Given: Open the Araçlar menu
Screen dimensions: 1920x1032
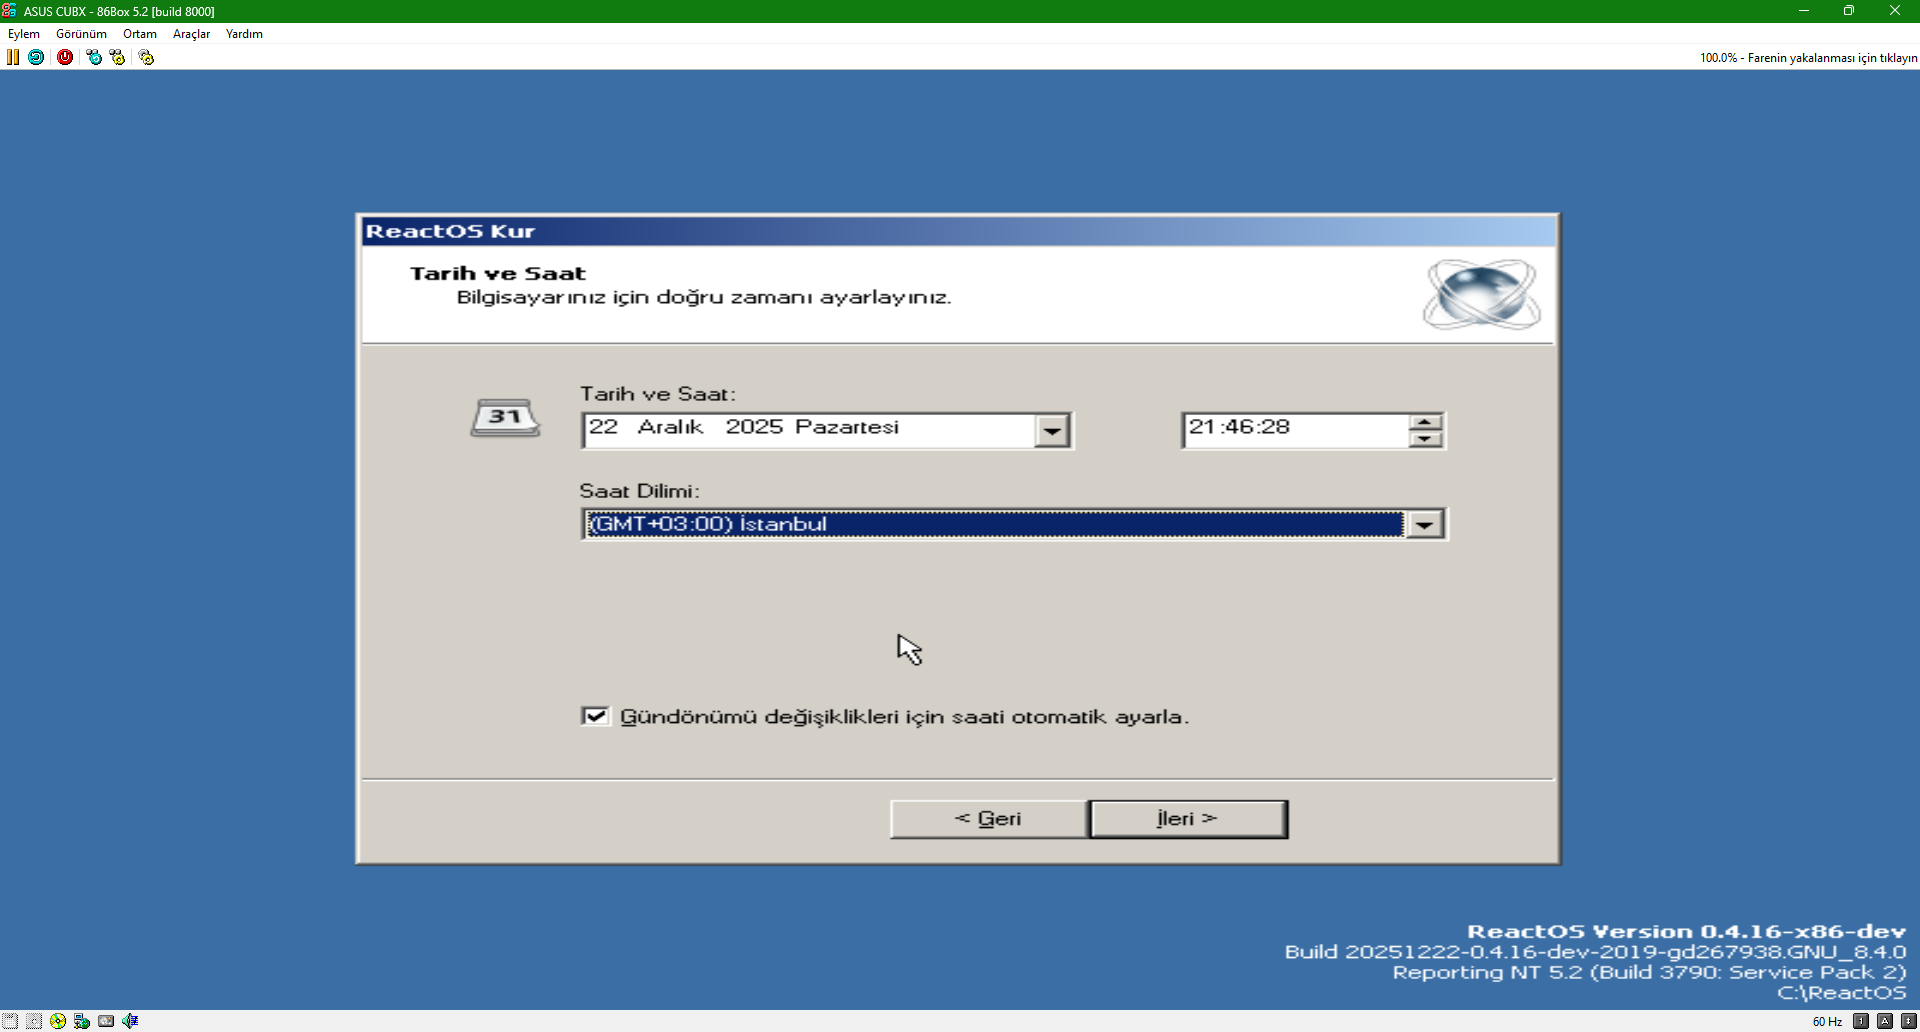Looking at the screenshot, I should (191, 34).
